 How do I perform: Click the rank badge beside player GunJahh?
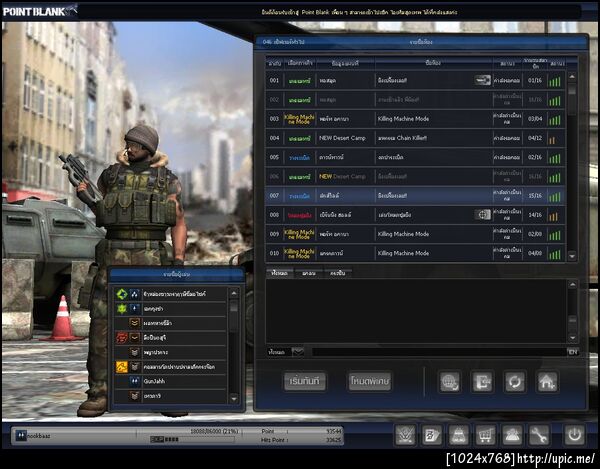(x=134, y=381)
